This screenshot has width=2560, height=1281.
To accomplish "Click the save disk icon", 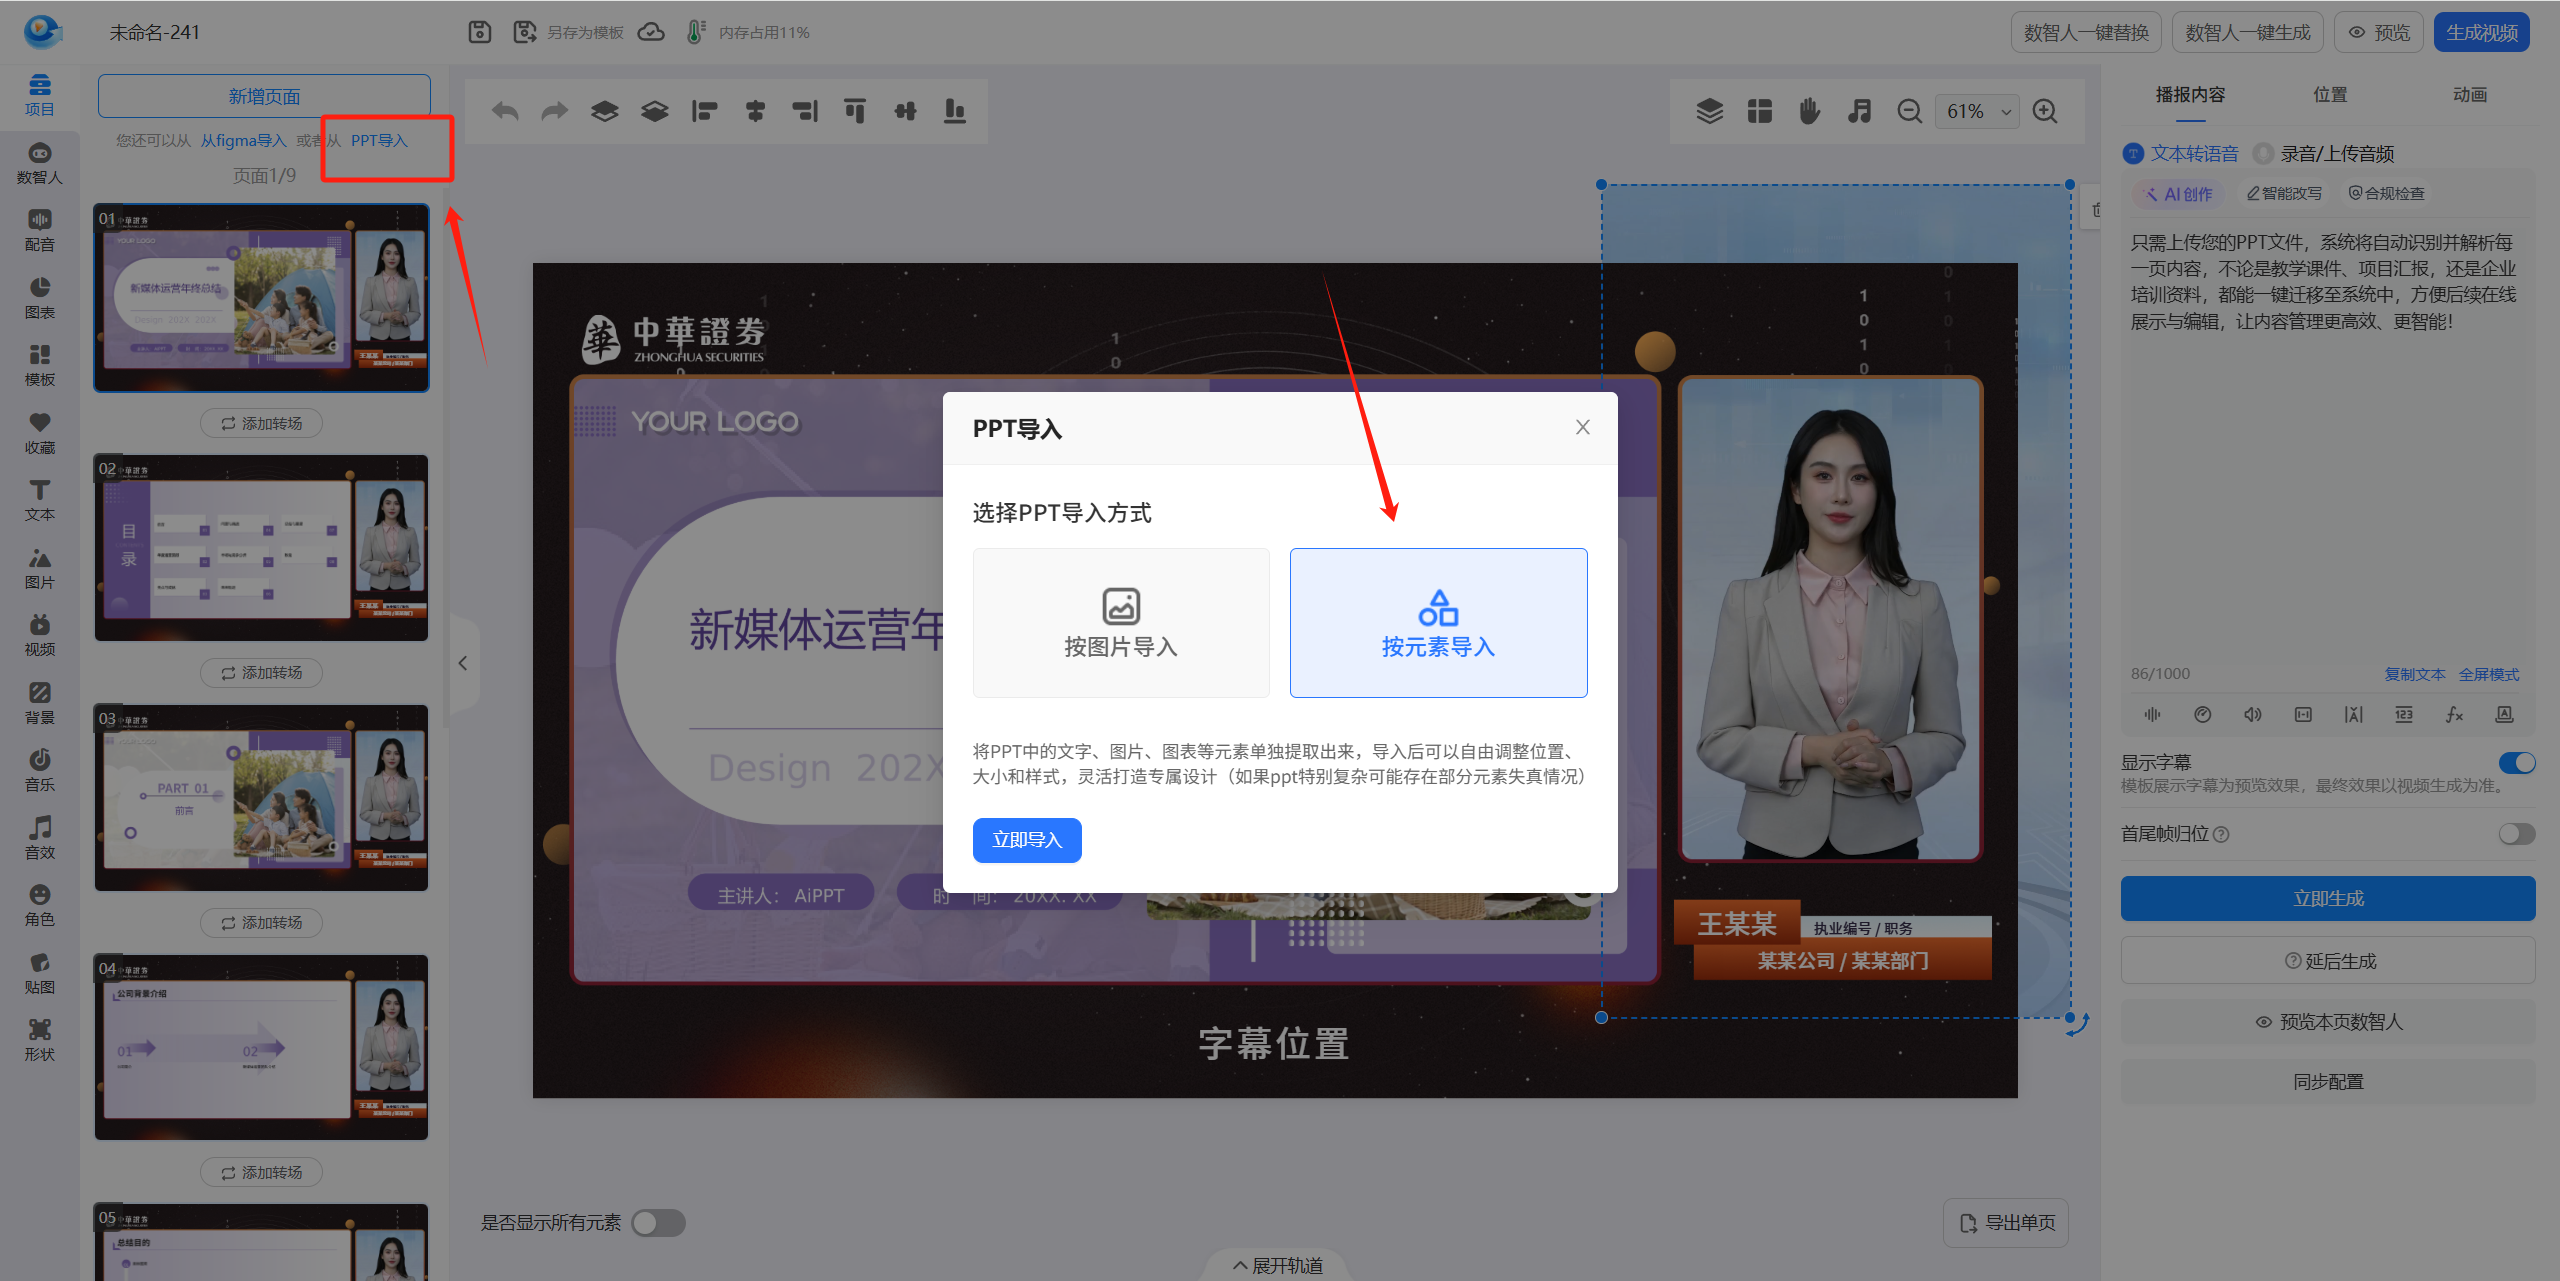I will click(x=480, y=32).
